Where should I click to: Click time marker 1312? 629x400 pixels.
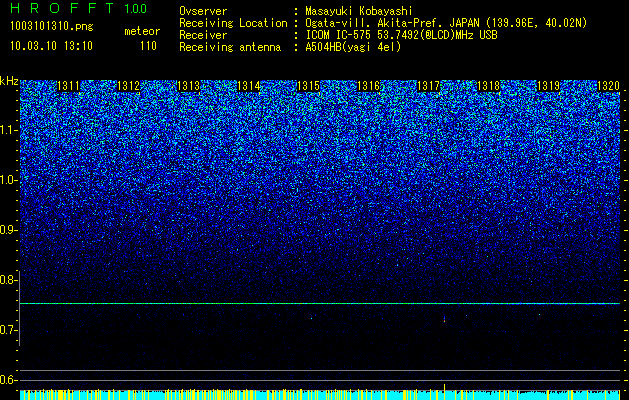click(x=128, y=86)
